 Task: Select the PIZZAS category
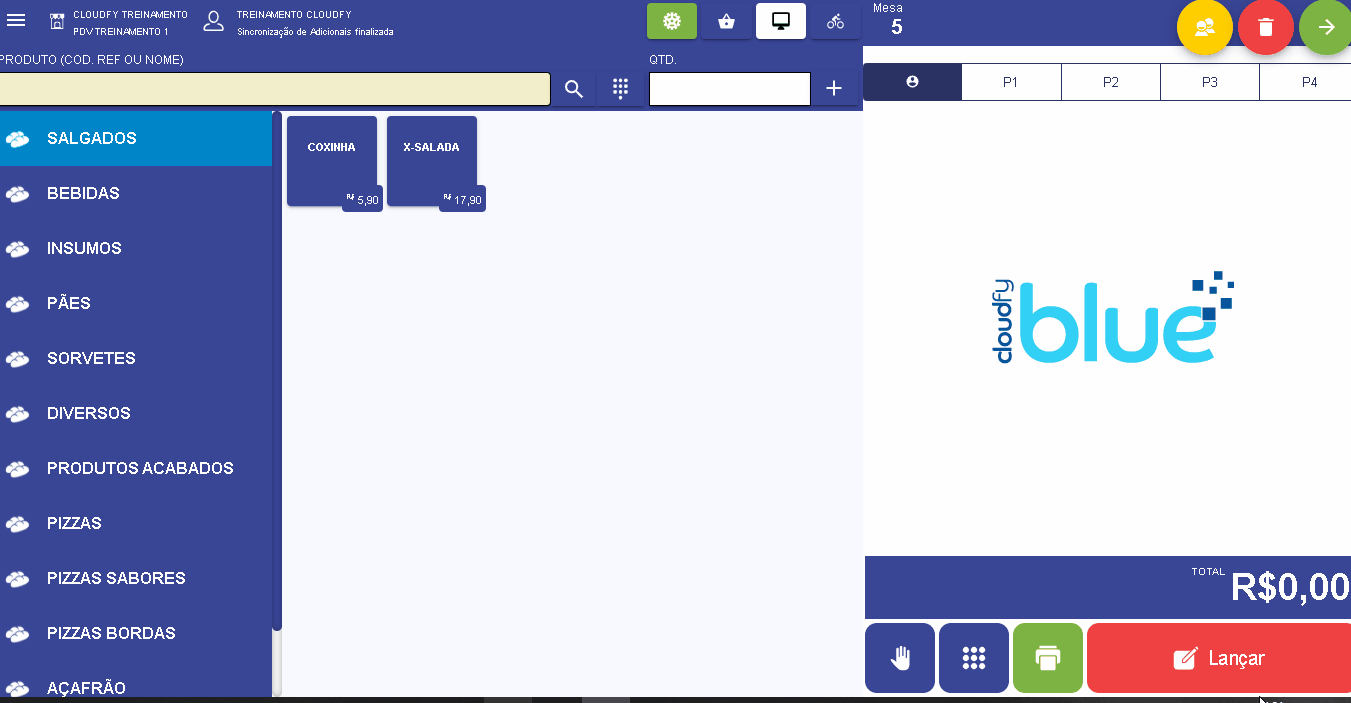136,523
